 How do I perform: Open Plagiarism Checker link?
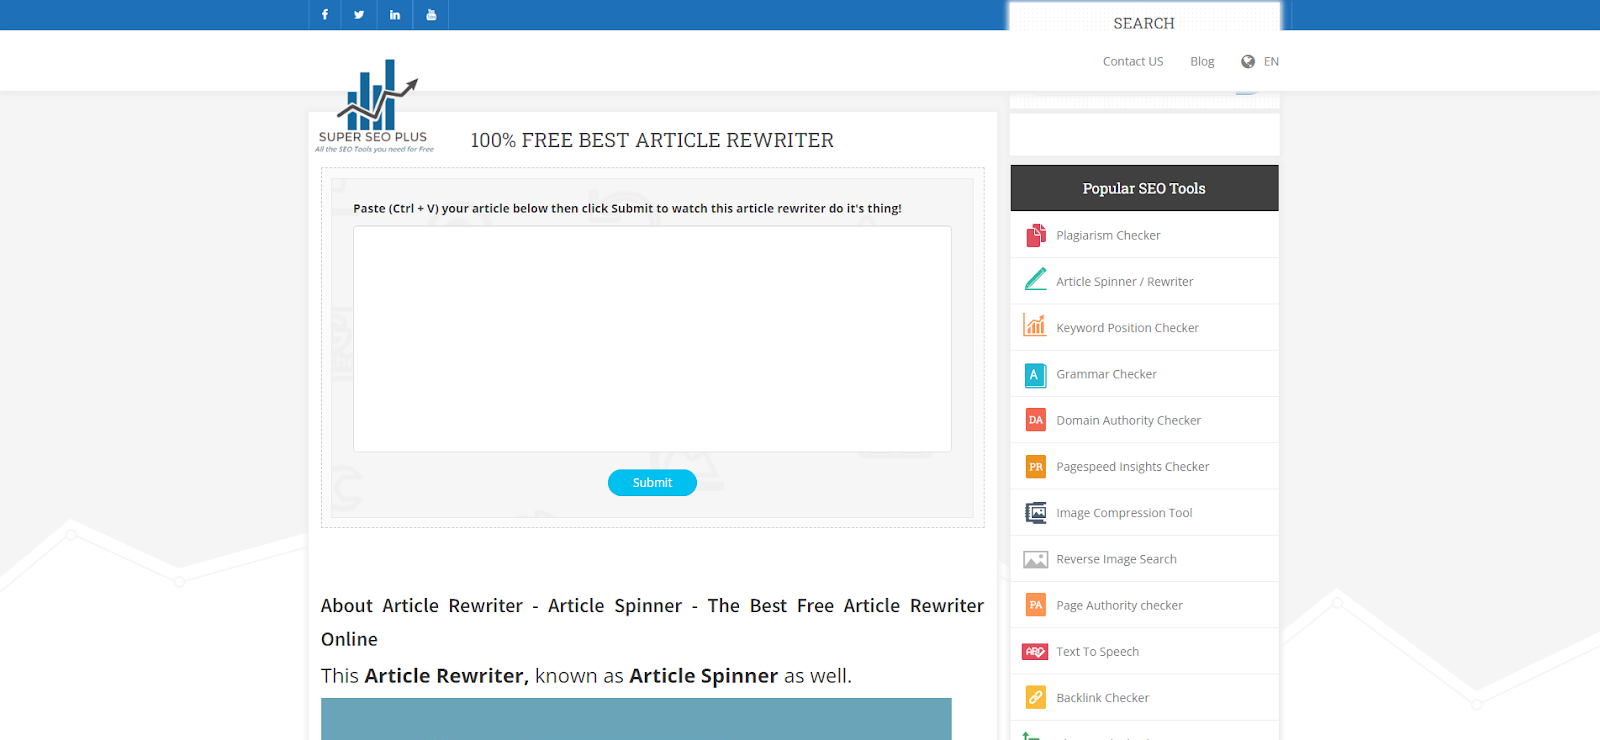(x=1108, y=235)
